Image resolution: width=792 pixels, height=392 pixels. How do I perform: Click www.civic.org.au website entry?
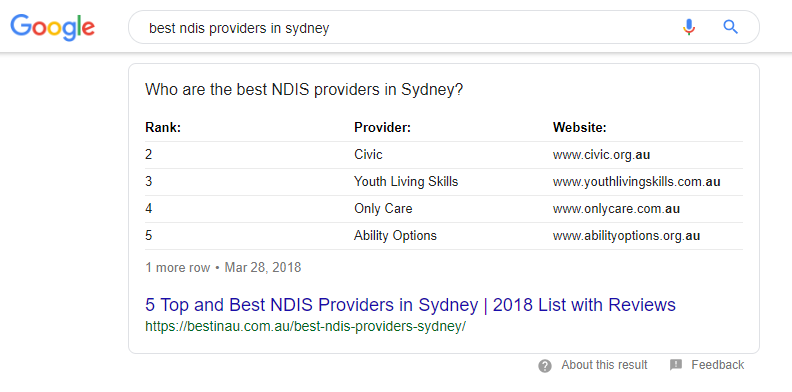pos(601,155)
